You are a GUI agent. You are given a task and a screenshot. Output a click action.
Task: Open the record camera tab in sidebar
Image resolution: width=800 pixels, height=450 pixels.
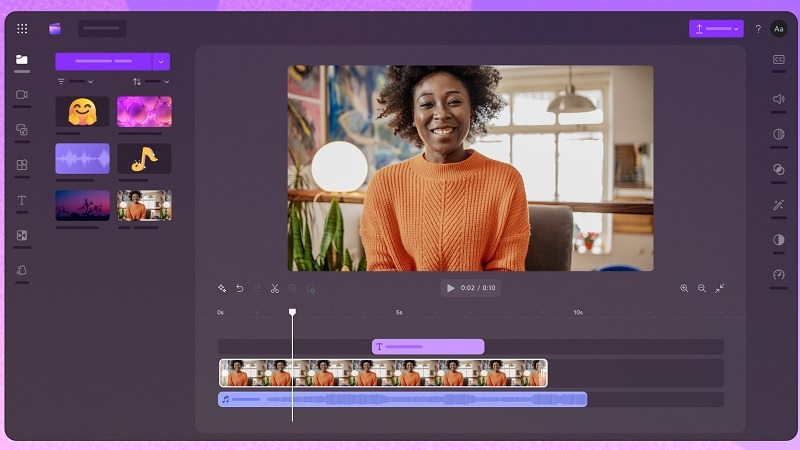tap(21, 95)
